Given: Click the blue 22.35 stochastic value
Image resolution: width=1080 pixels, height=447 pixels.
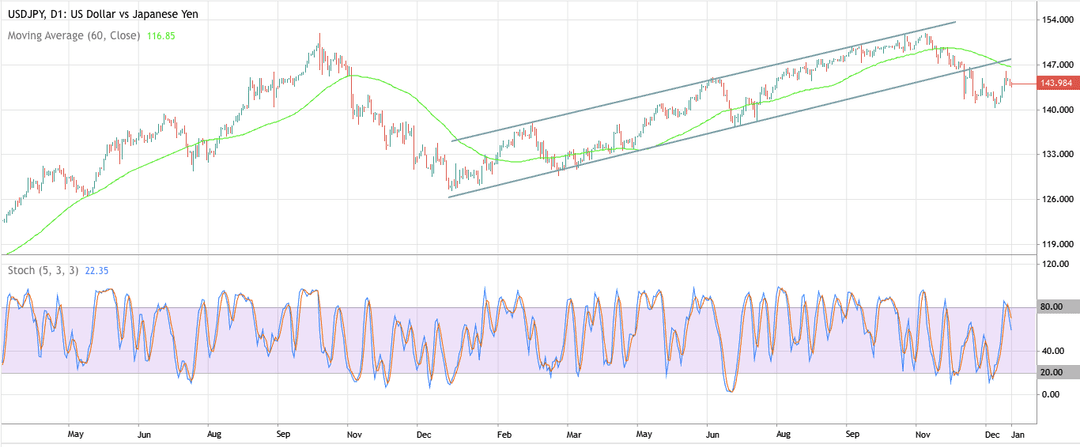Looking at the screenshot, I should [96, 271].
